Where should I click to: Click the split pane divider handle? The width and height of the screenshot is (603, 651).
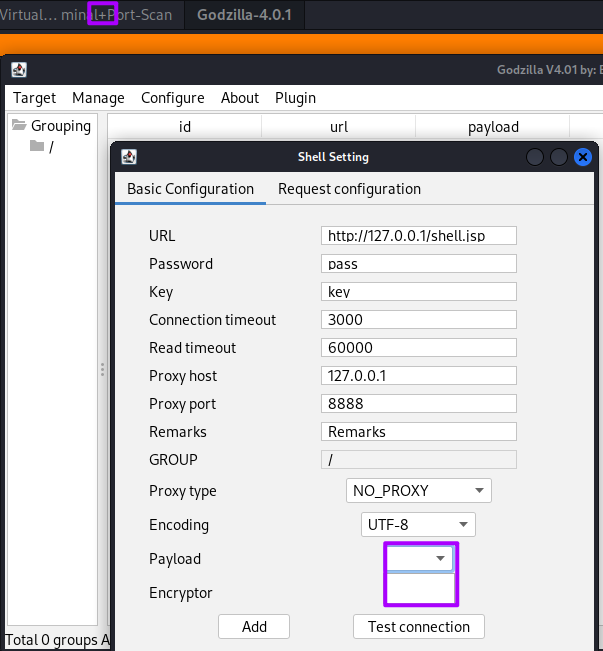pos(102,370)
